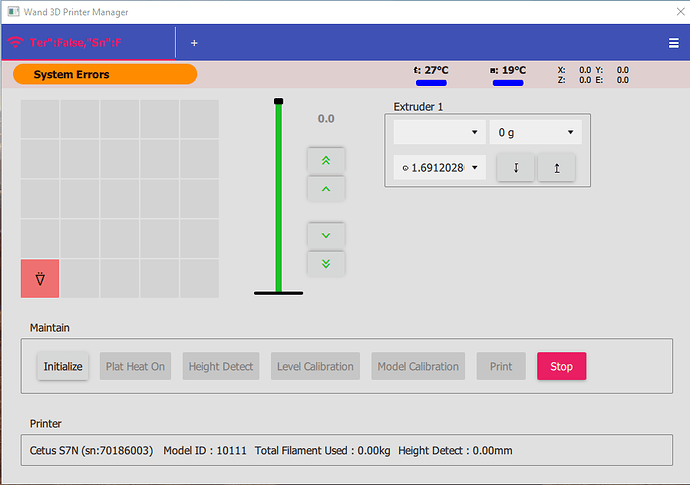690x485 pixels.
Task: Open the hamburger menu icon
Action: click(673, 43)
